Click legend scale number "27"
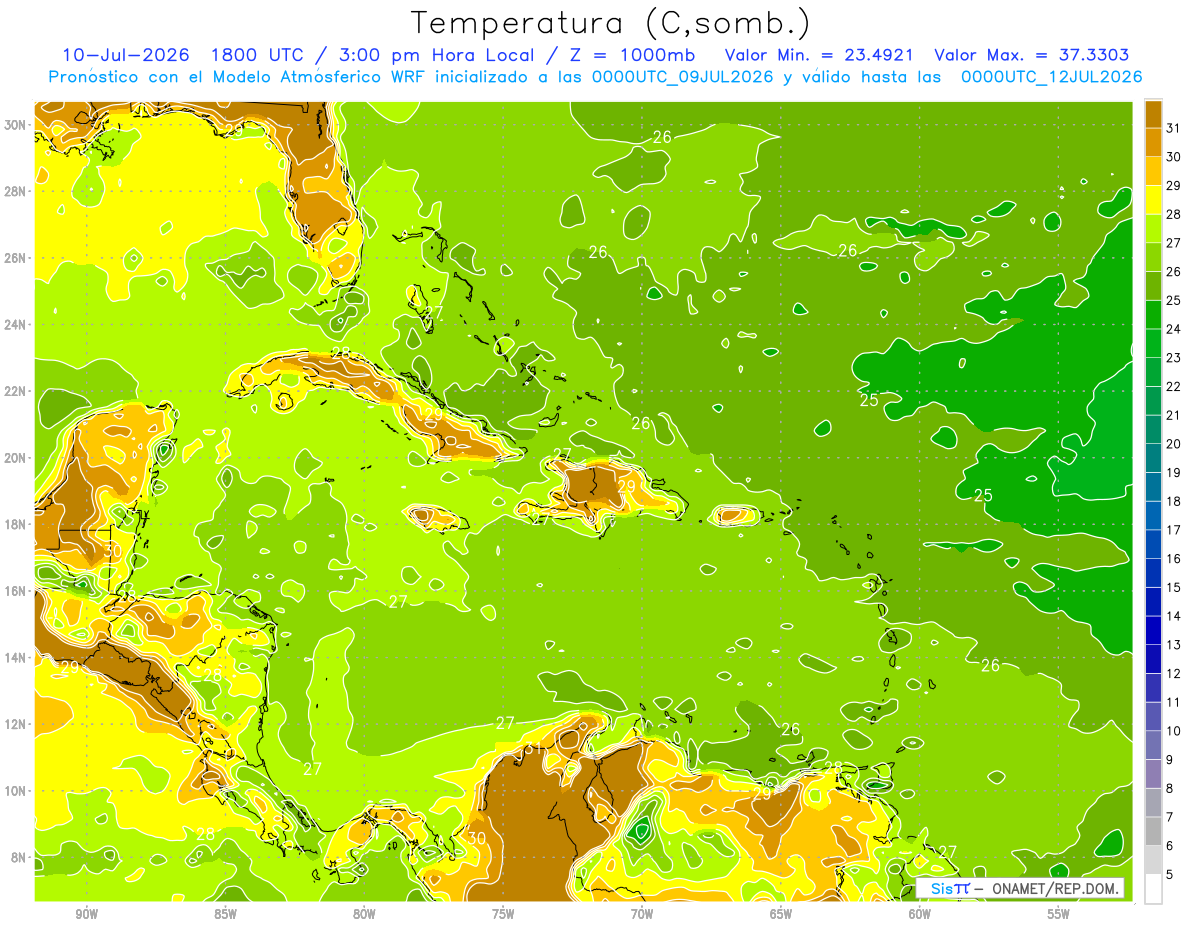This screenshot has width=1200, height=927. pyautogui.click(x=1173, y=243)
